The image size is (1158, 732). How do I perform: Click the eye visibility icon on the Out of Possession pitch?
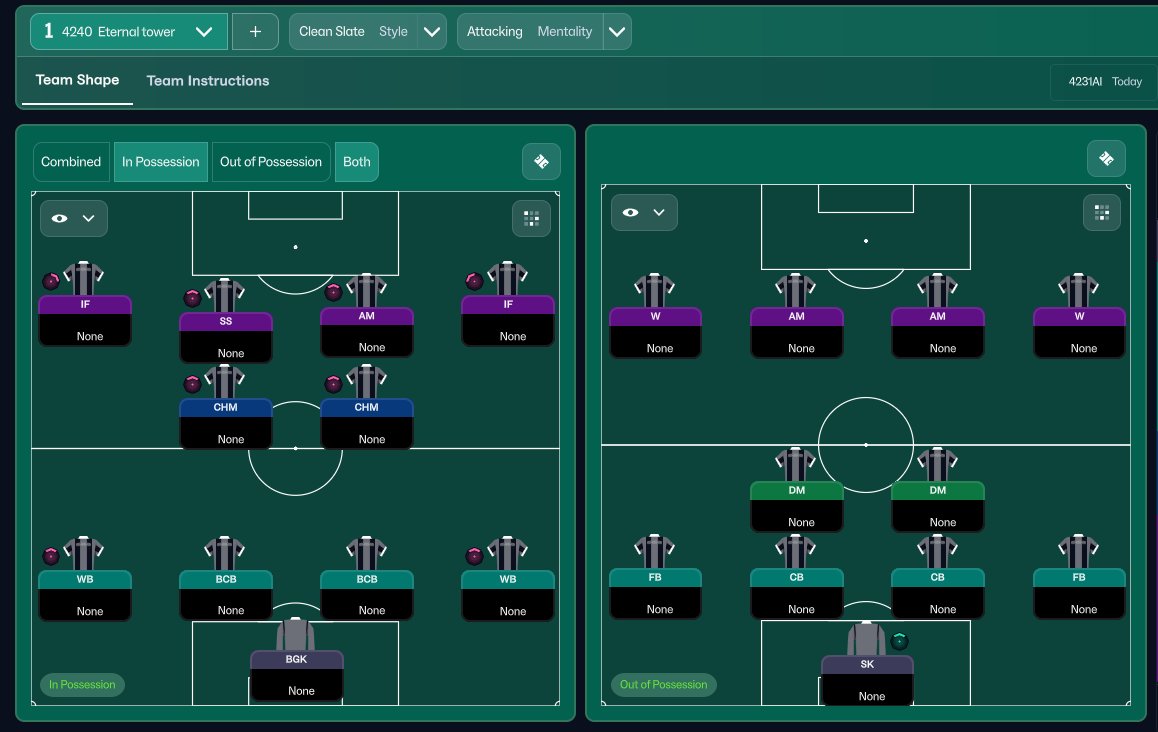[631, 213]
